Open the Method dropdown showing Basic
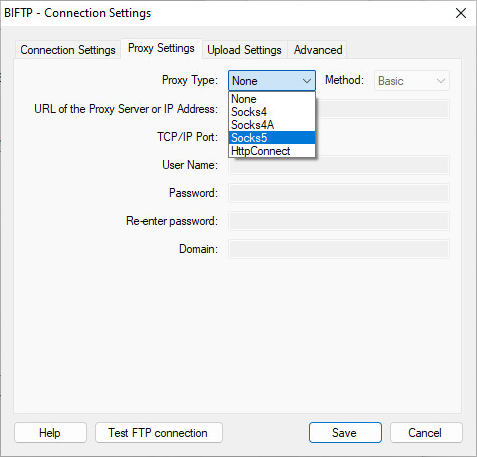 pos(412,81)
